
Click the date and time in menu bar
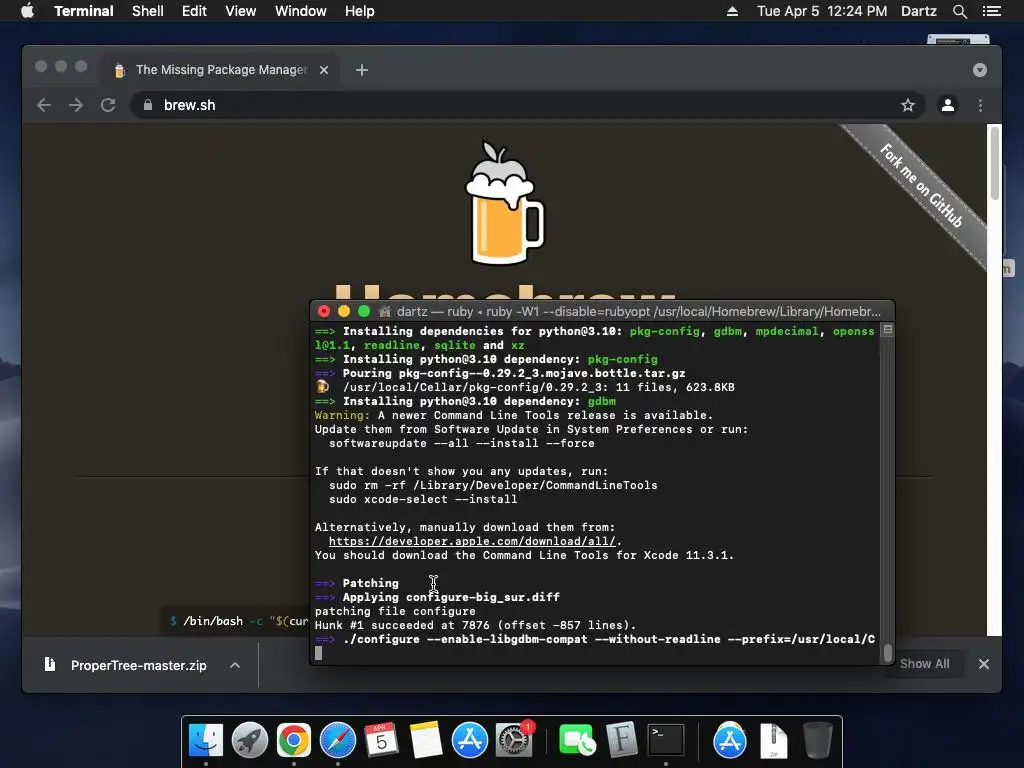822,11
